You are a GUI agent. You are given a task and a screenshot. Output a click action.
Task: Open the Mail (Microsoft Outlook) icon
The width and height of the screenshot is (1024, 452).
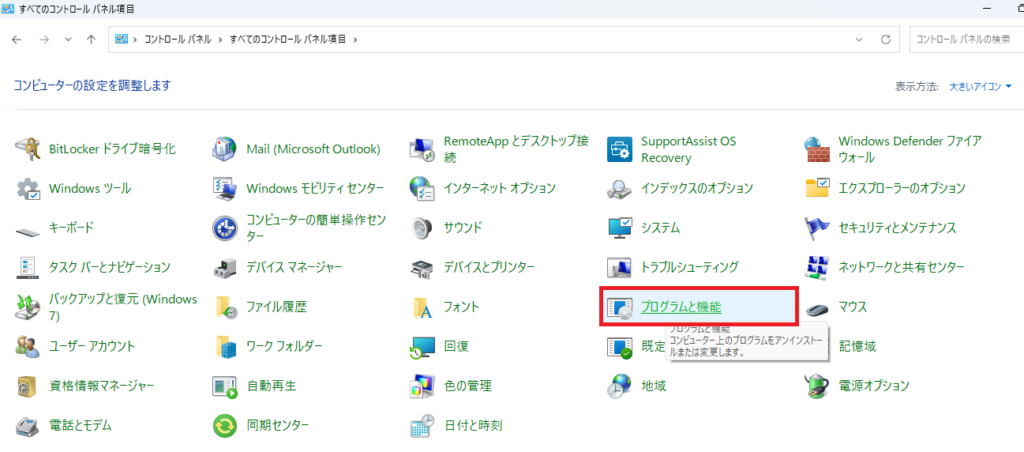[x=225, y=150]
